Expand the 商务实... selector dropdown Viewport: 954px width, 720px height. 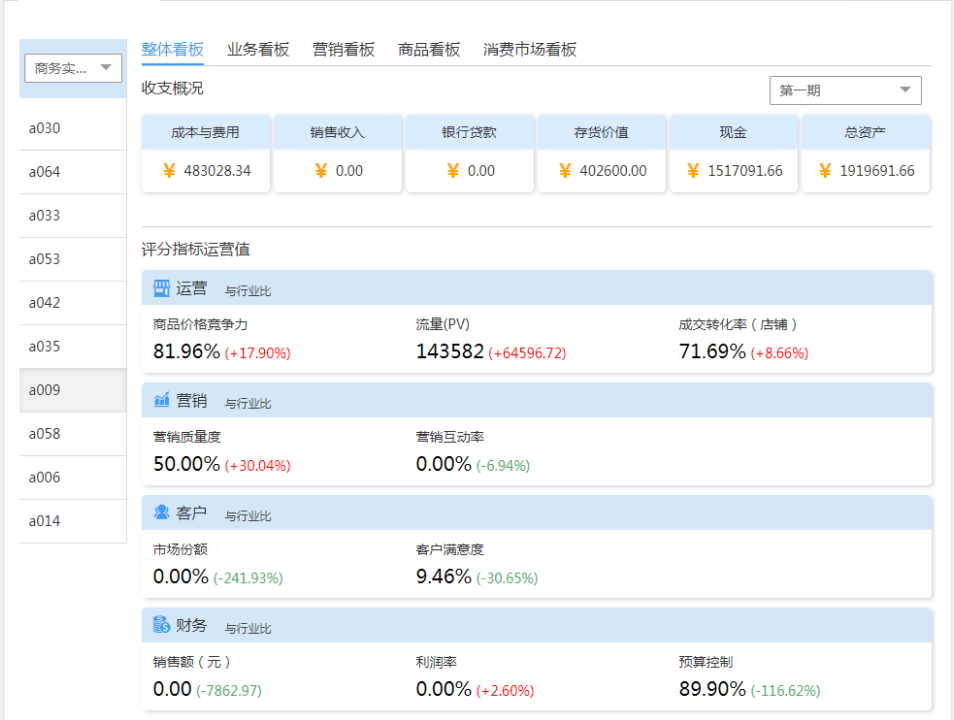pos(73,68)
